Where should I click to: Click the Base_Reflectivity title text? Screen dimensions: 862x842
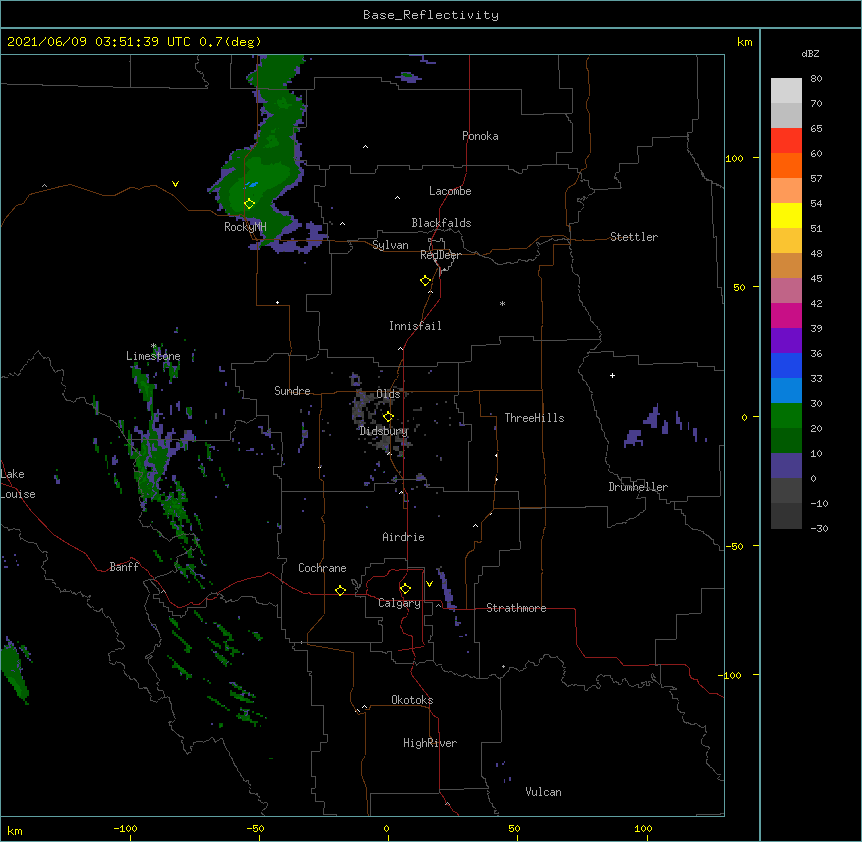click(431, 15)
